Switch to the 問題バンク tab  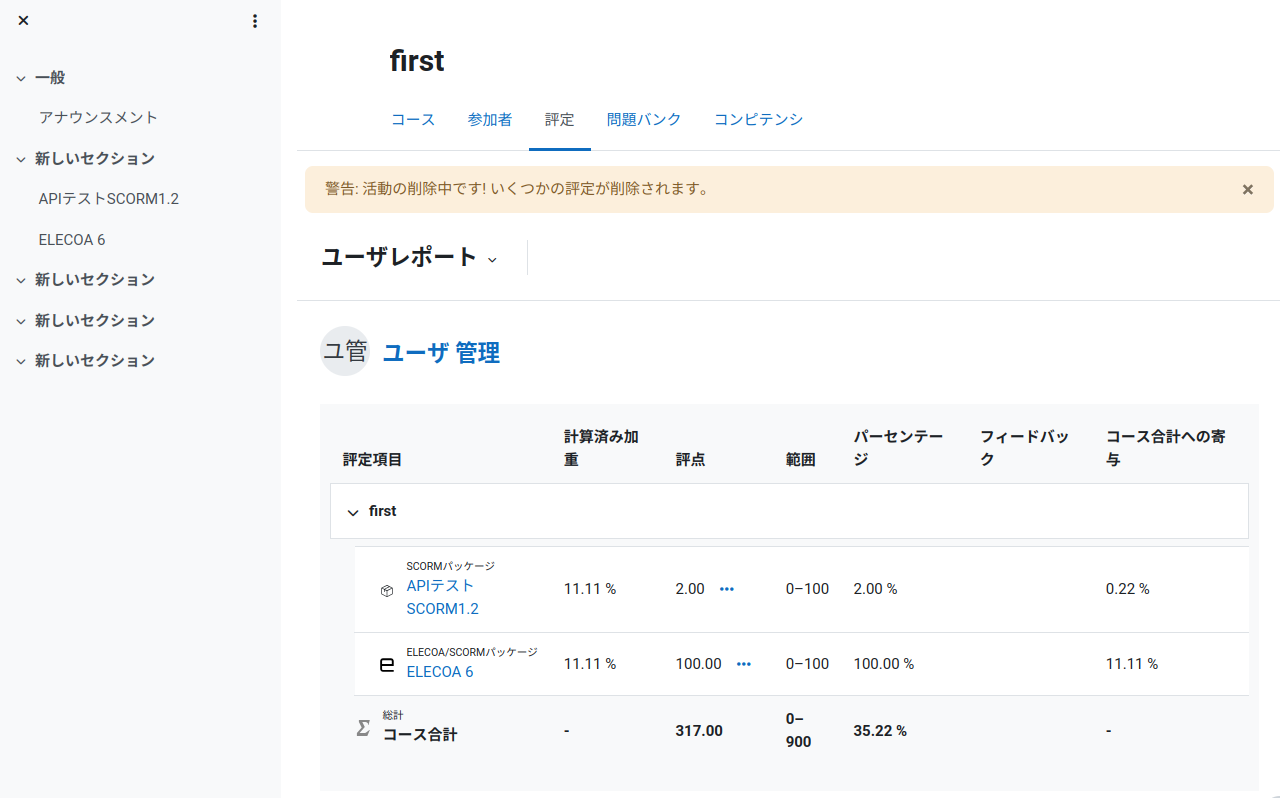pos(643,120)
